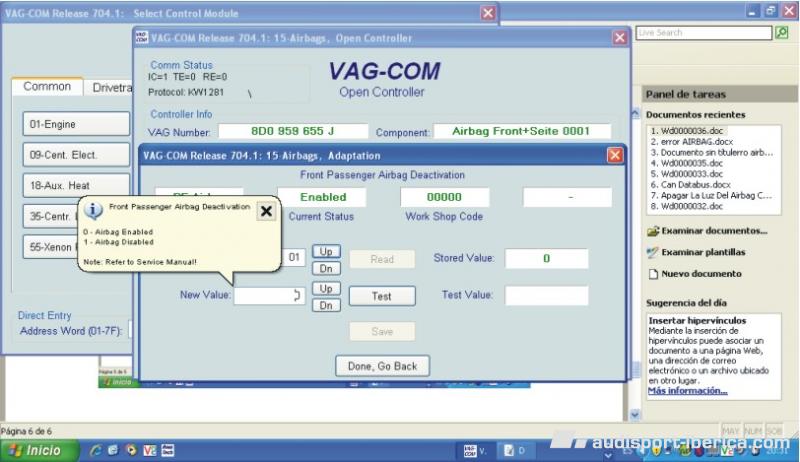800x462 pixels.
Task: Click the Examinar documentos folder icon
Action: (x=653, y=232)
